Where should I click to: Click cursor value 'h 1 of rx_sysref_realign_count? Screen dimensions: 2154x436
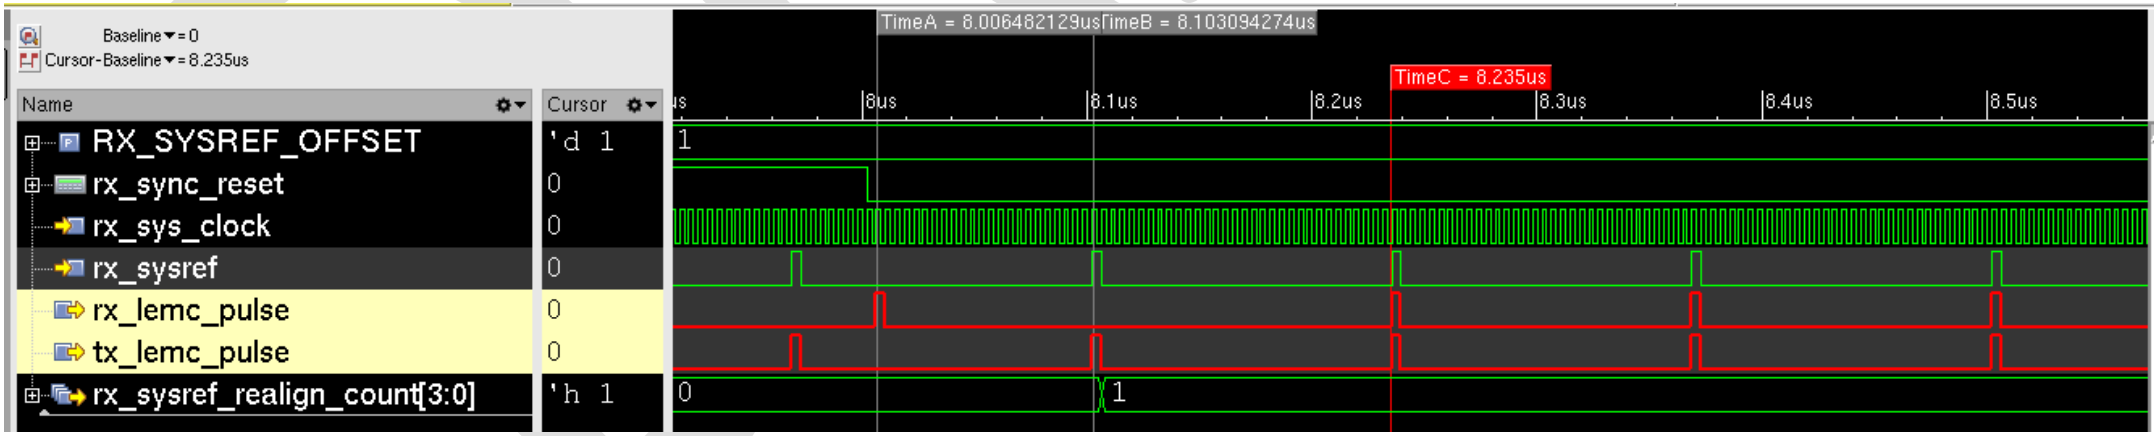tap(580, 395)
